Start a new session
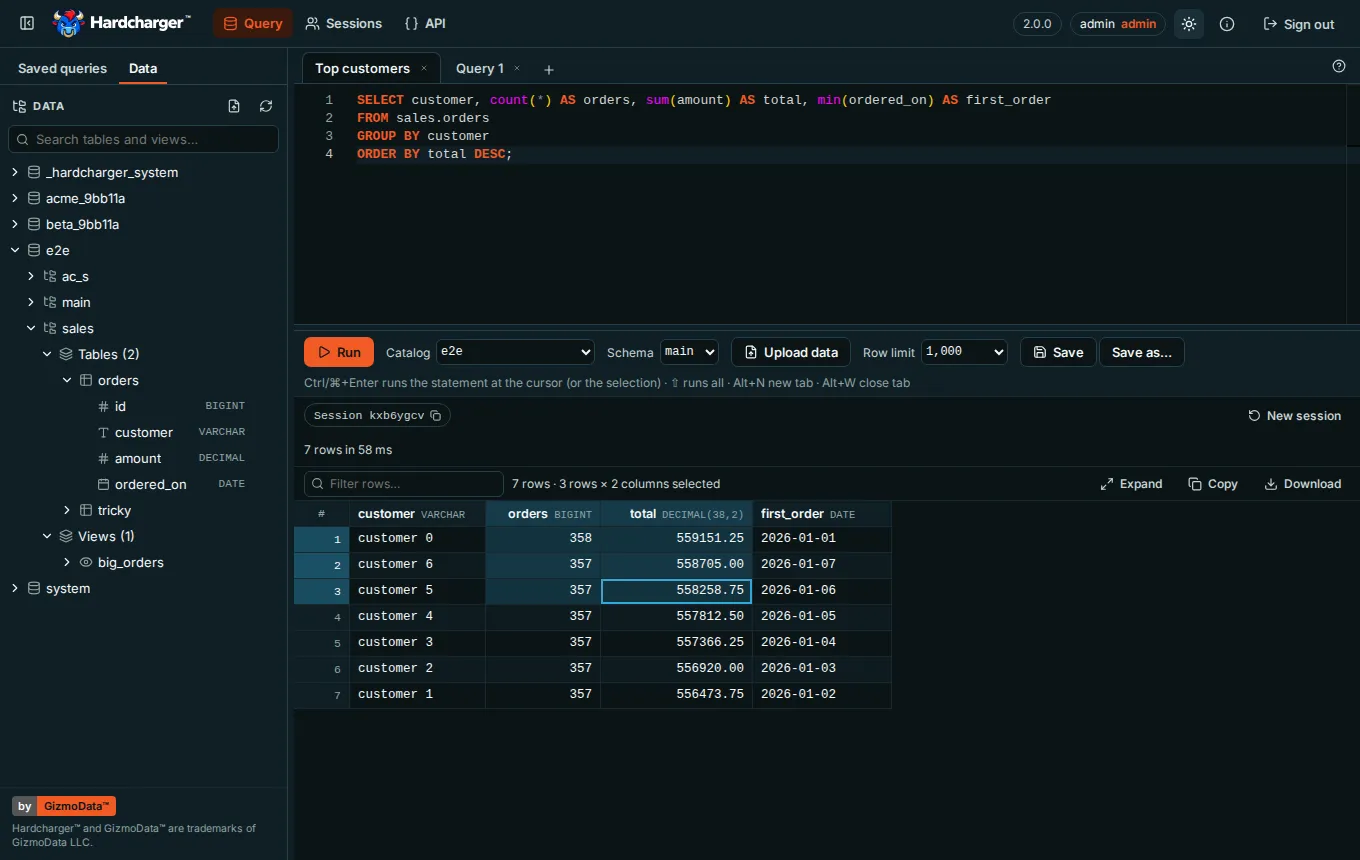The image size is (1360, 860). pyautogui.click(x=1295, y=416)
